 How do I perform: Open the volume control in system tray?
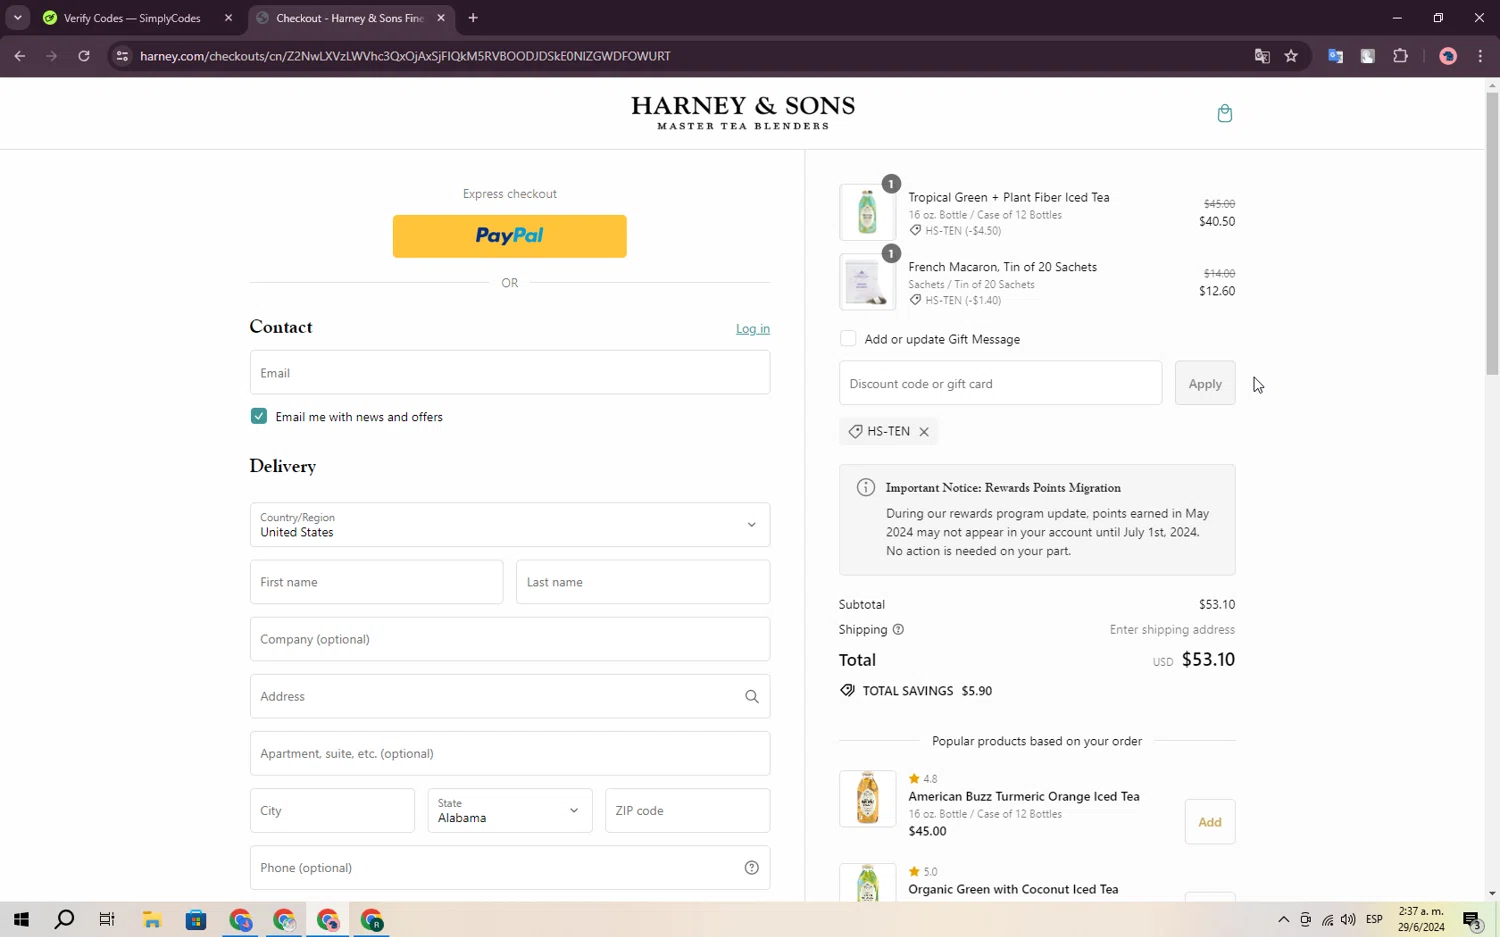tap(1348, 920)
